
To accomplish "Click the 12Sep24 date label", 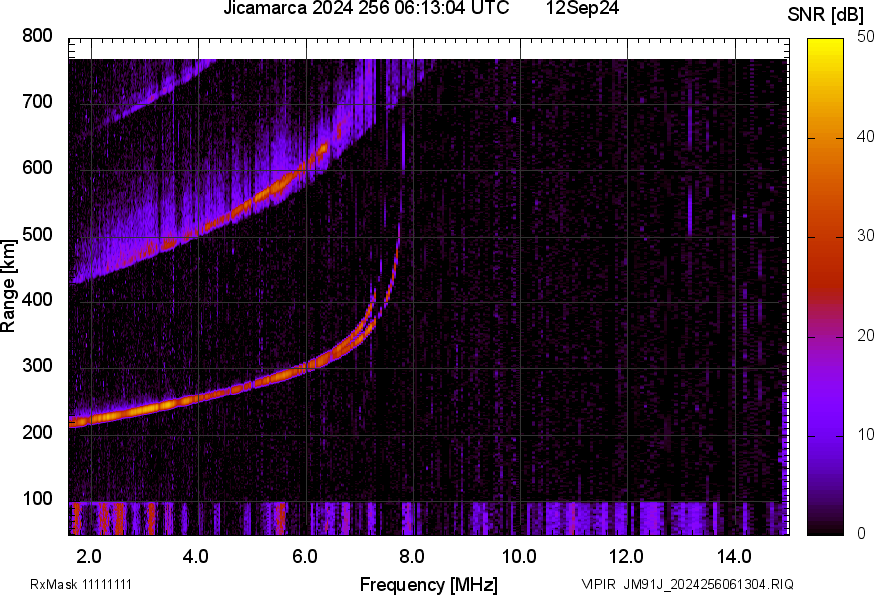I will click(x=582, y=9).
